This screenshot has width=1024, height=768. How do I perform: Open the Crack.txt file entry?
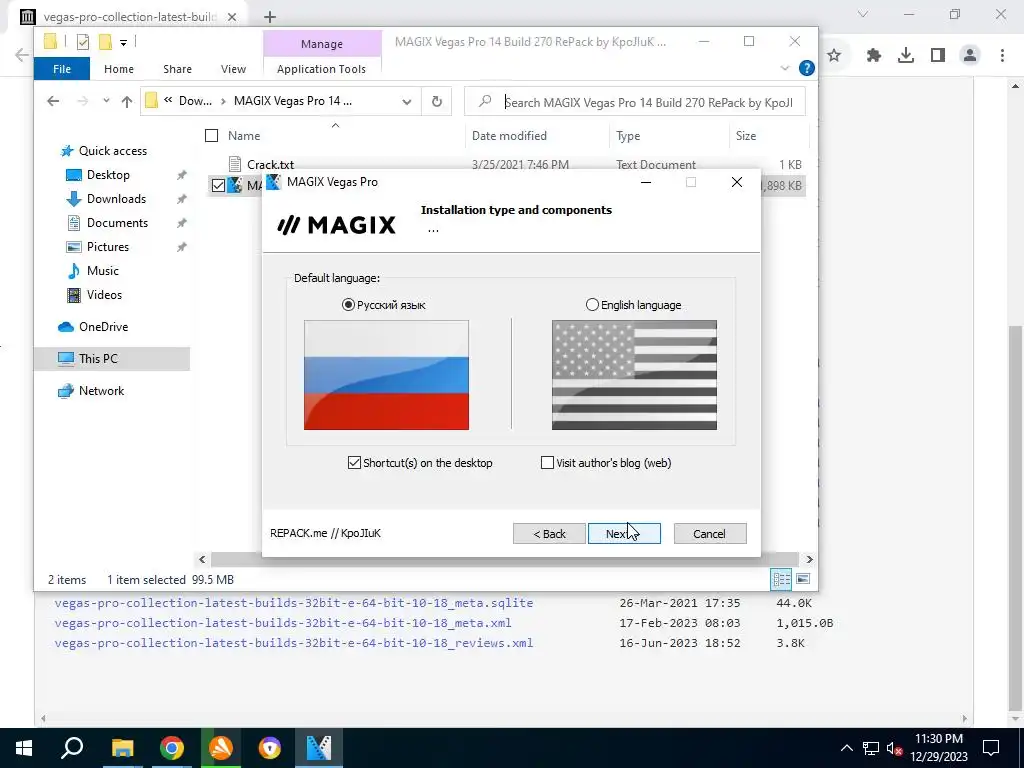(x=270, y=165)
